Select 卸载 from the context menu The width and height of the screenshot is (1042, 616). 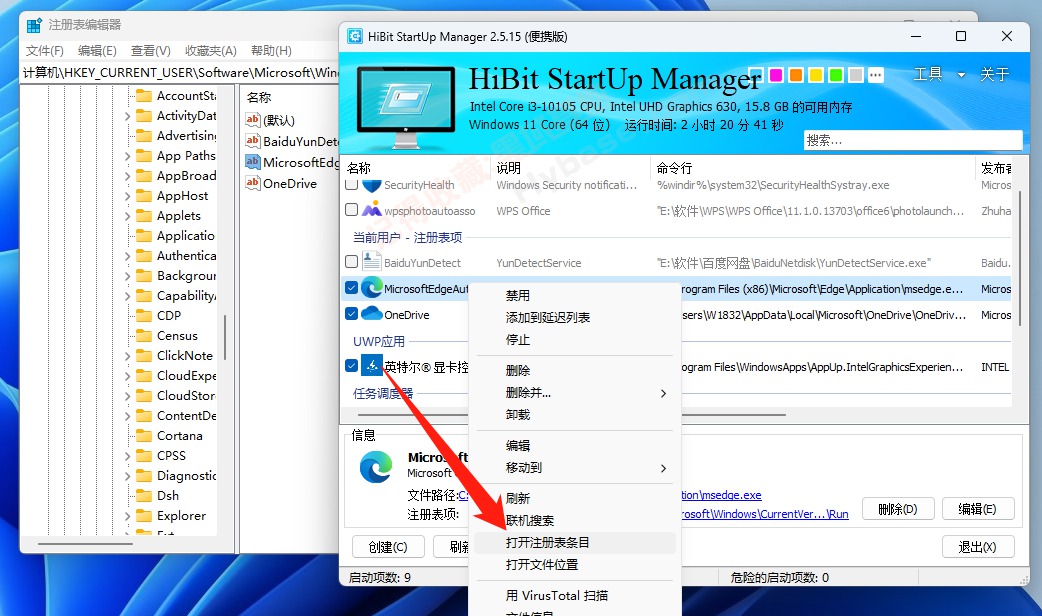click(x=518, y=415)
